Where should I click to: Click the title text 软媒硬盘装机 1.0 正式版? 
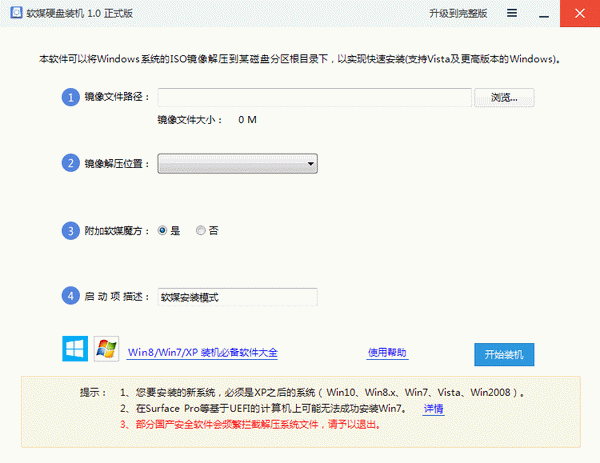(x=80, y=13)
